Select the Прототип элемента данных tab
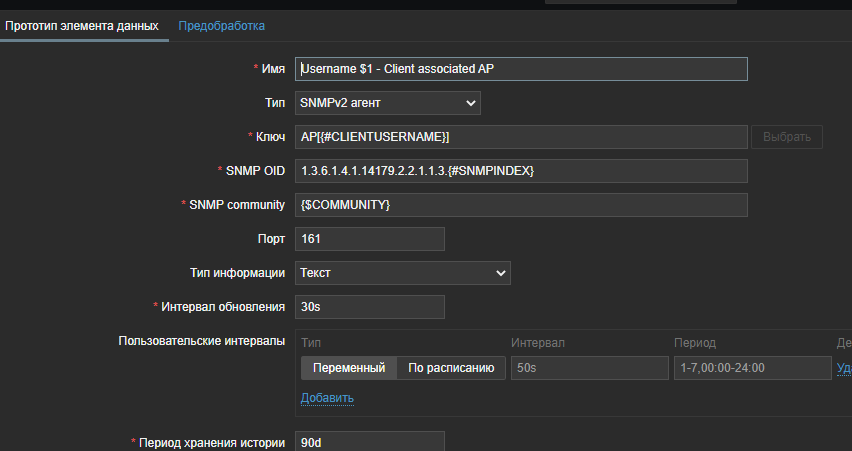 tap(82, 25)
